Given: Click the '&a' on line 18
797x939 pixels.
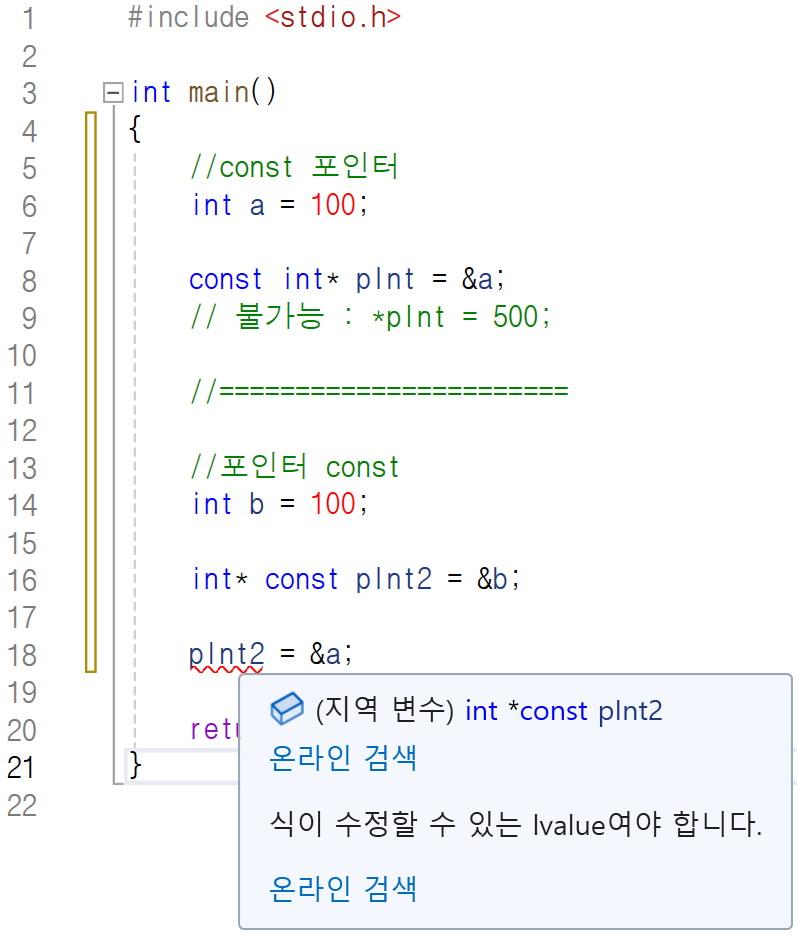Looking at the screenshot, I should (325, 655).
